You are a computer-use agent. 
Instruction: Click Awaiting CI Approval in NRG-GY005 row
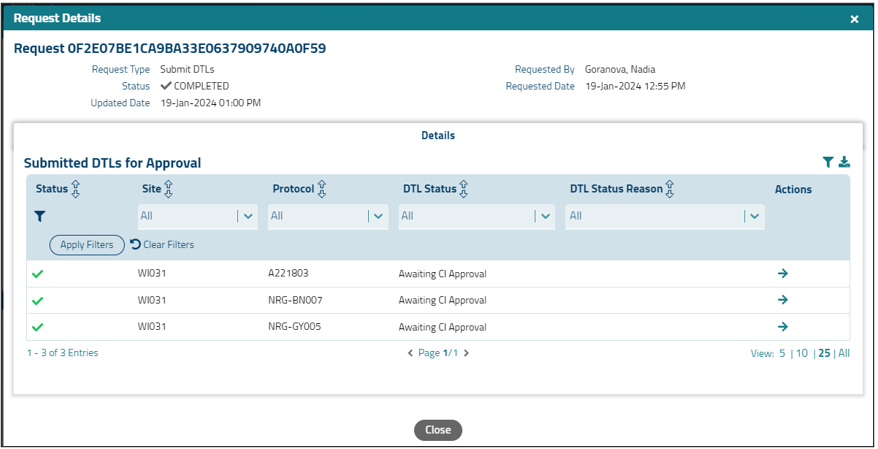[442, 327]
